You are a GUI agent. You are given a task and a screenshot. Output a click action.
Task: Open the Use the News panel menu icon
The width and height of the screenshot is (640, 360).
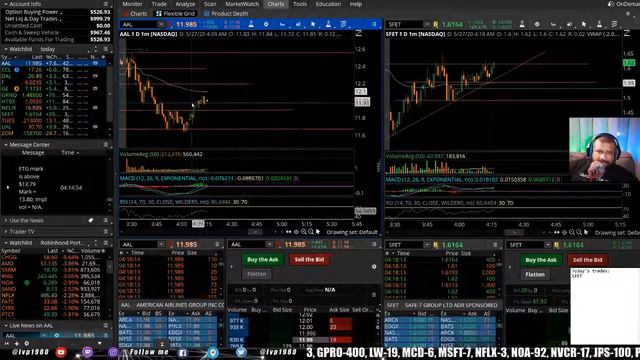click(106, 220)
